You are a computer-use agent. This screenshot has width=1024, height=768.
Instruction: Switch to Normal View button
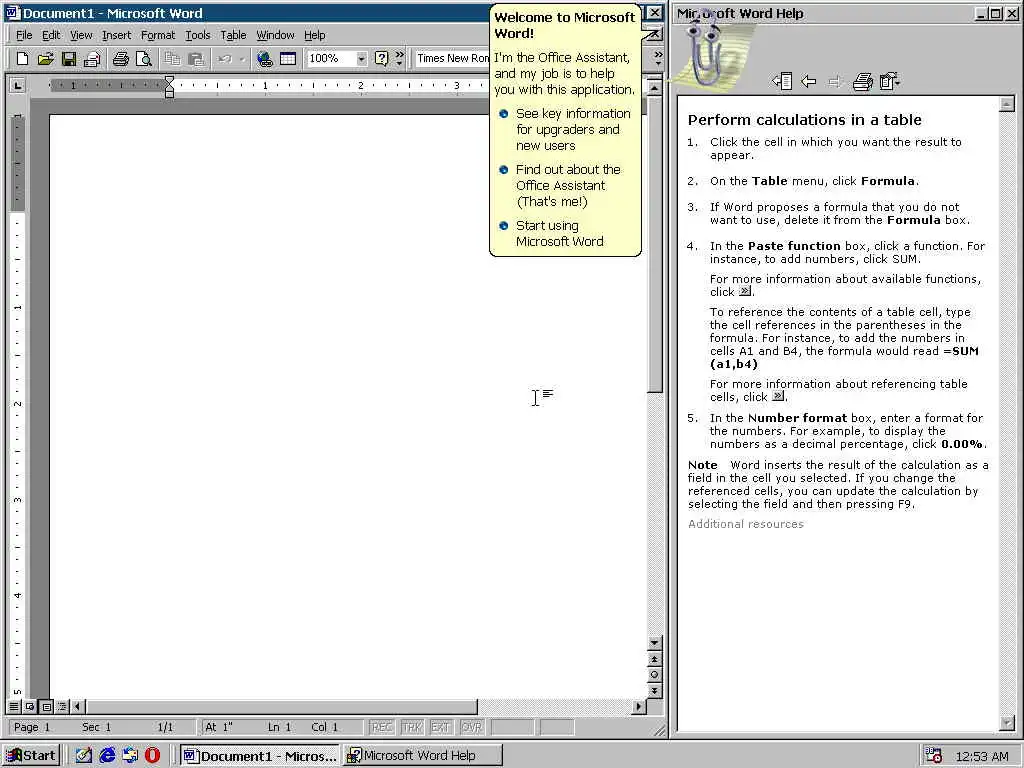(x=14, y=706)
